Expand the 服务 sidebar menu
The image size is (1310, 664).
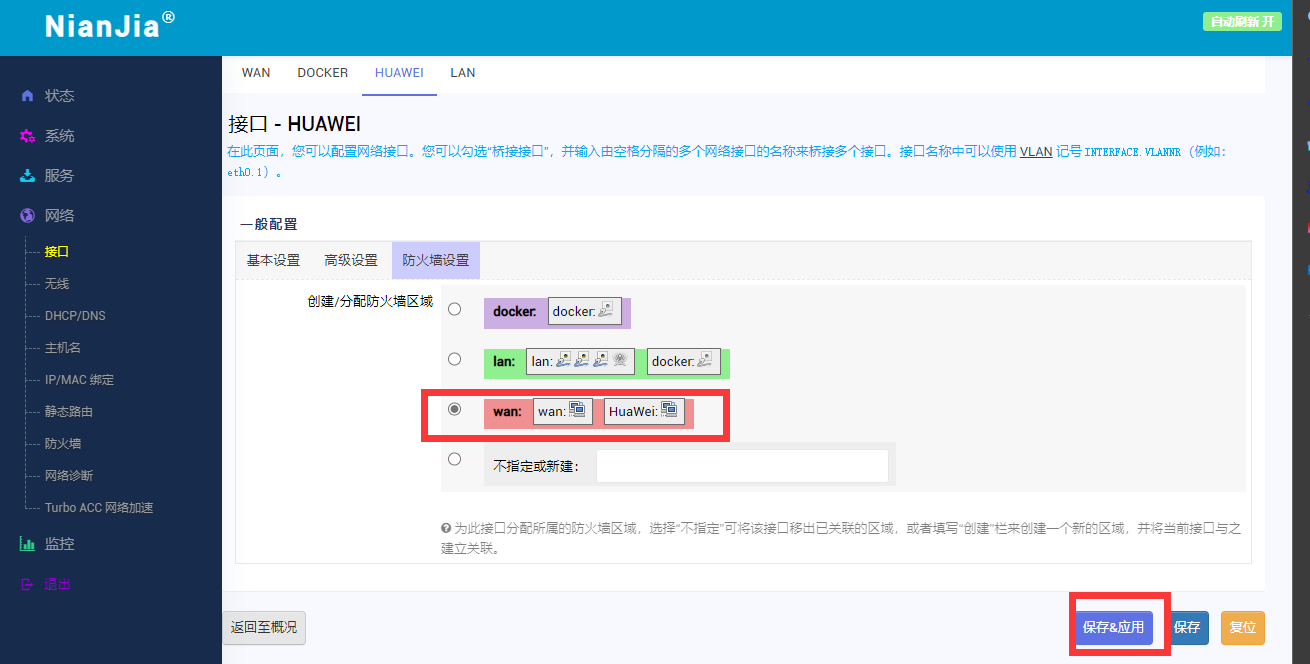click(x=59, y=176)
